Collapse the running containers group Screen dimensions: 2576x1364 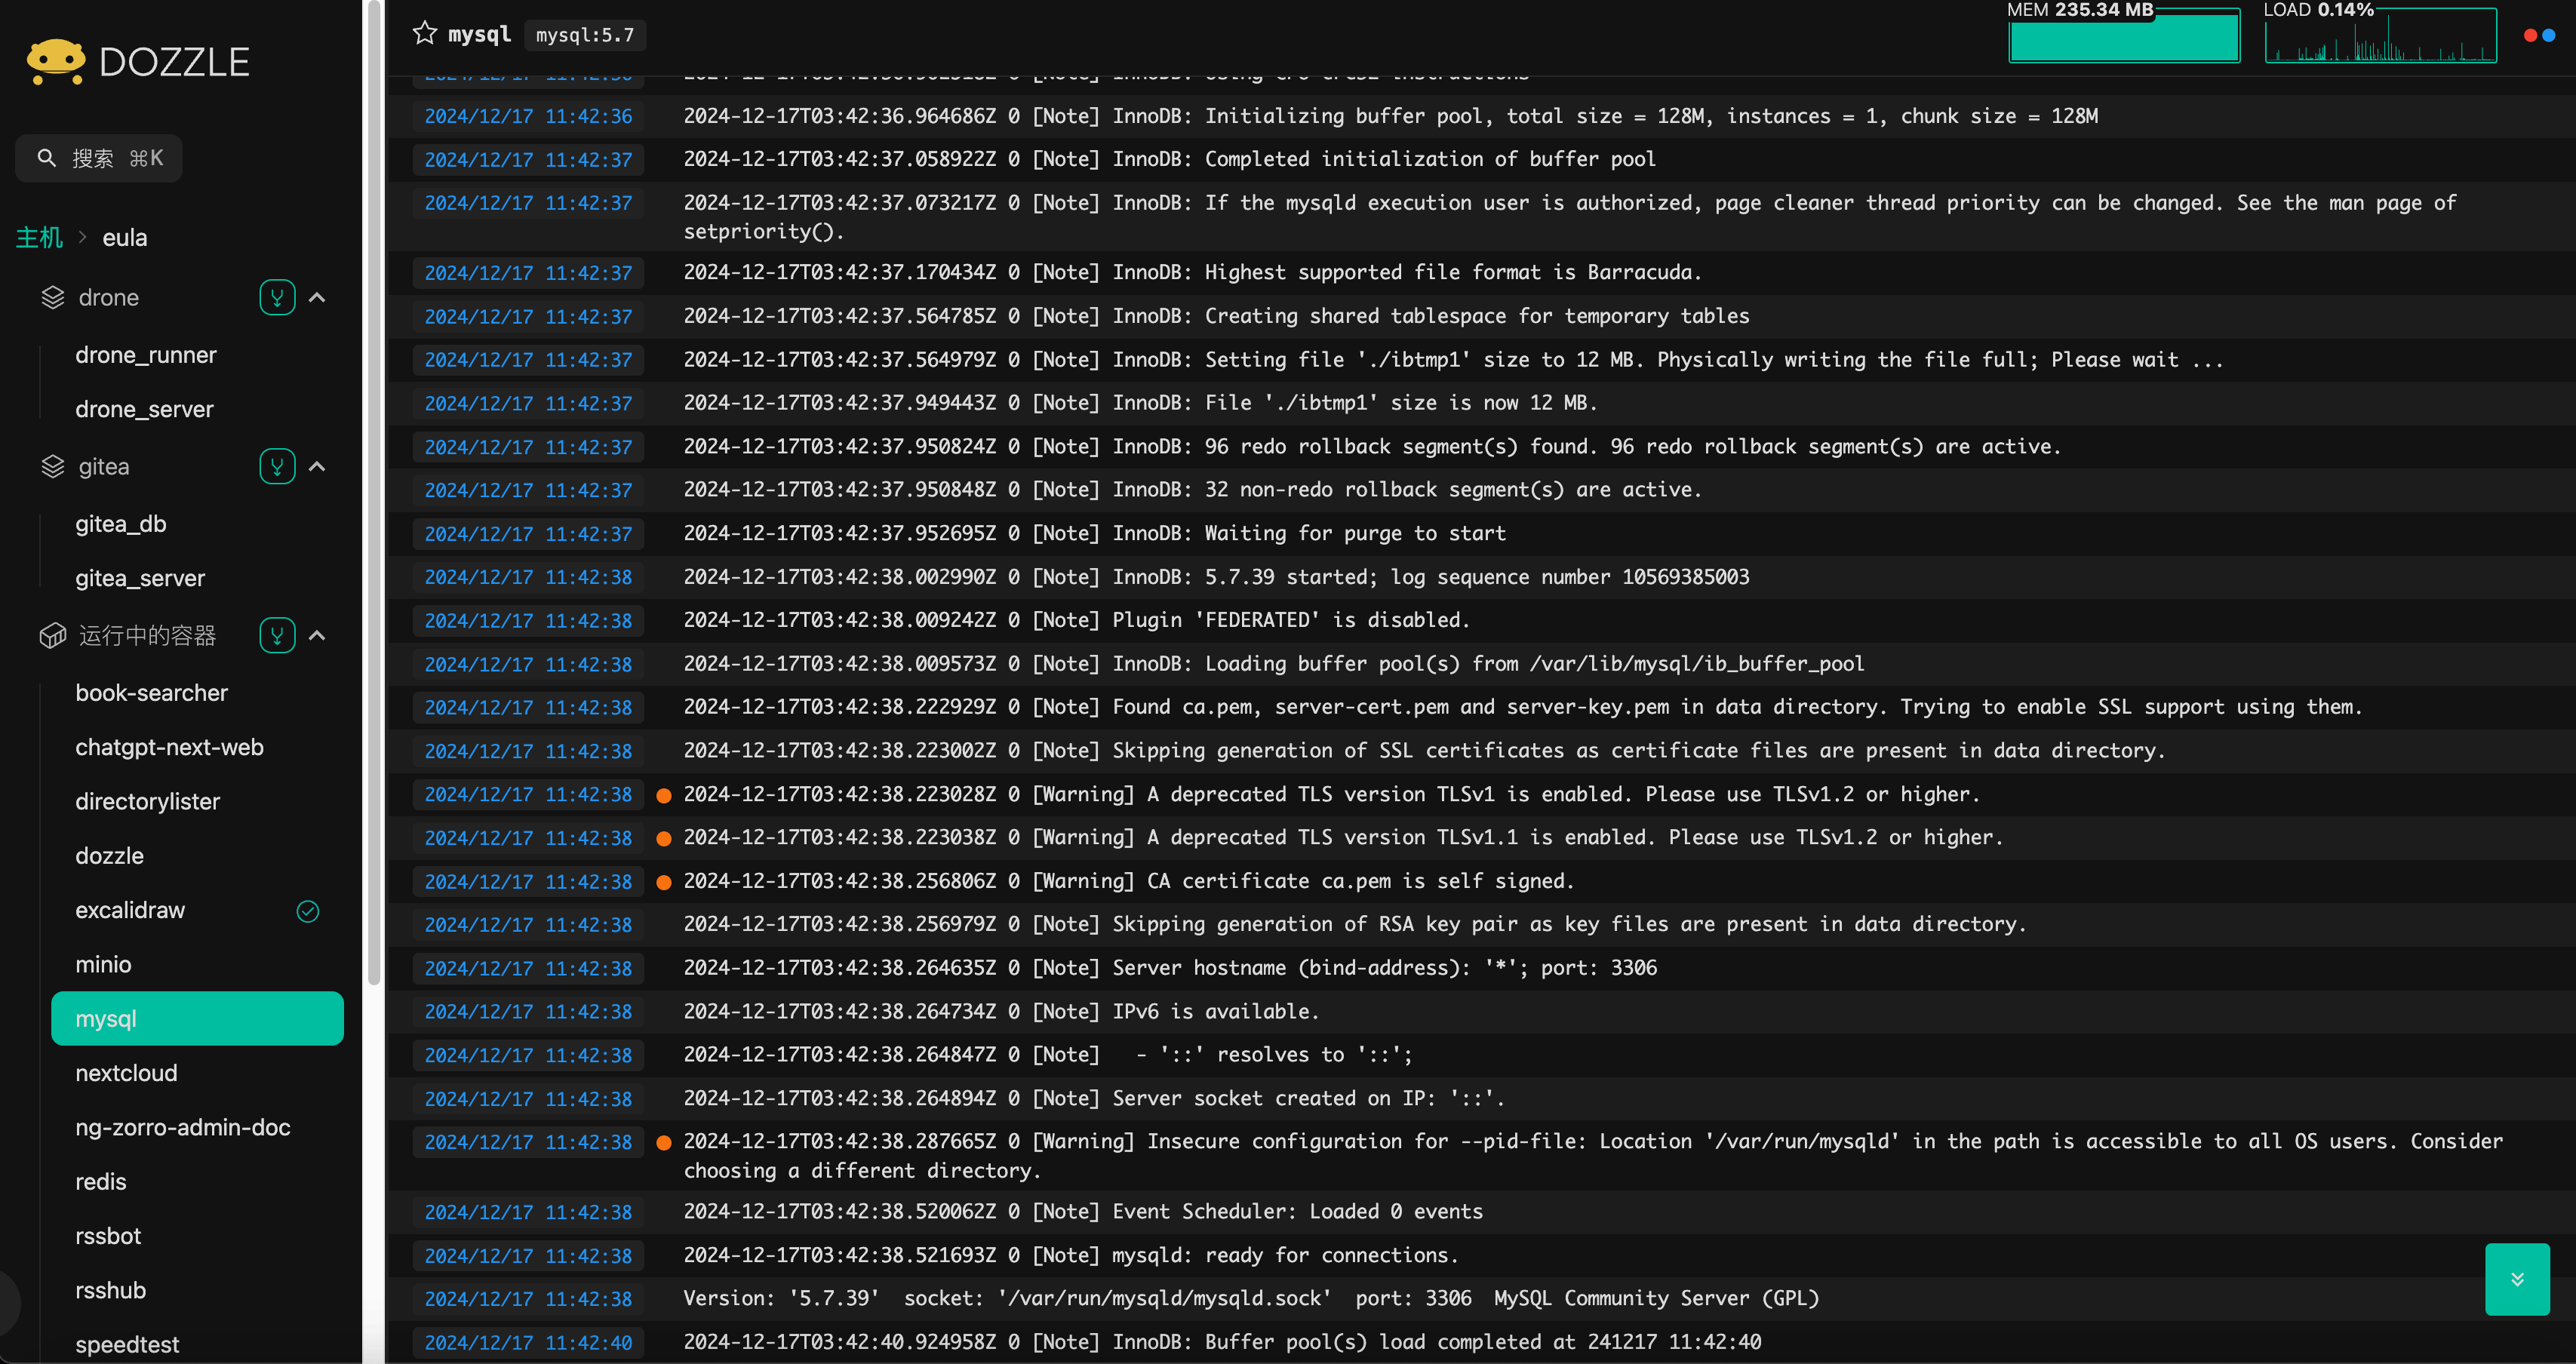click(x=317, y=636)
